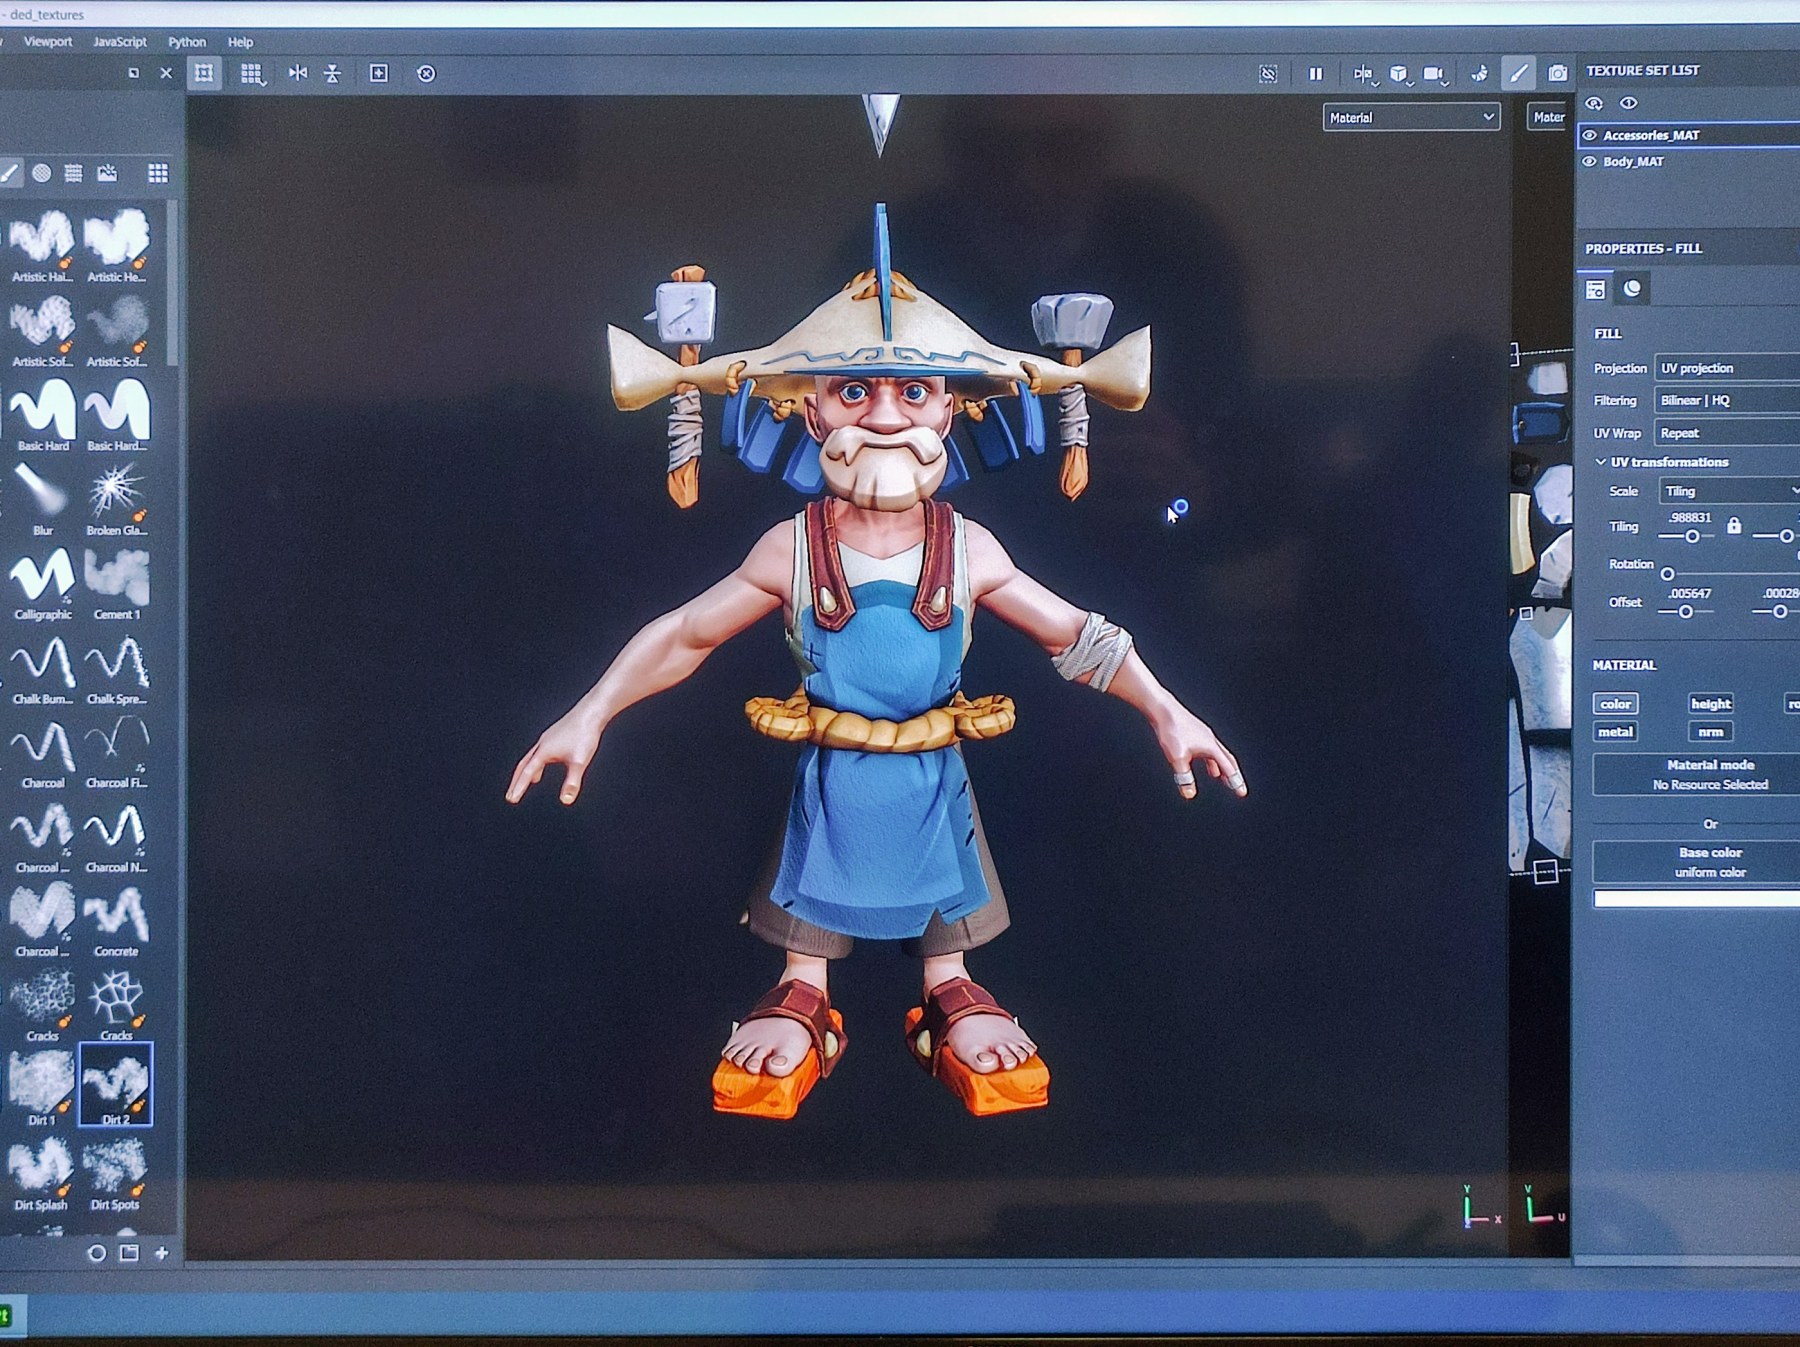
Task: Click the fit-to-frame toolbar icon
Action: tap(204, 73)
